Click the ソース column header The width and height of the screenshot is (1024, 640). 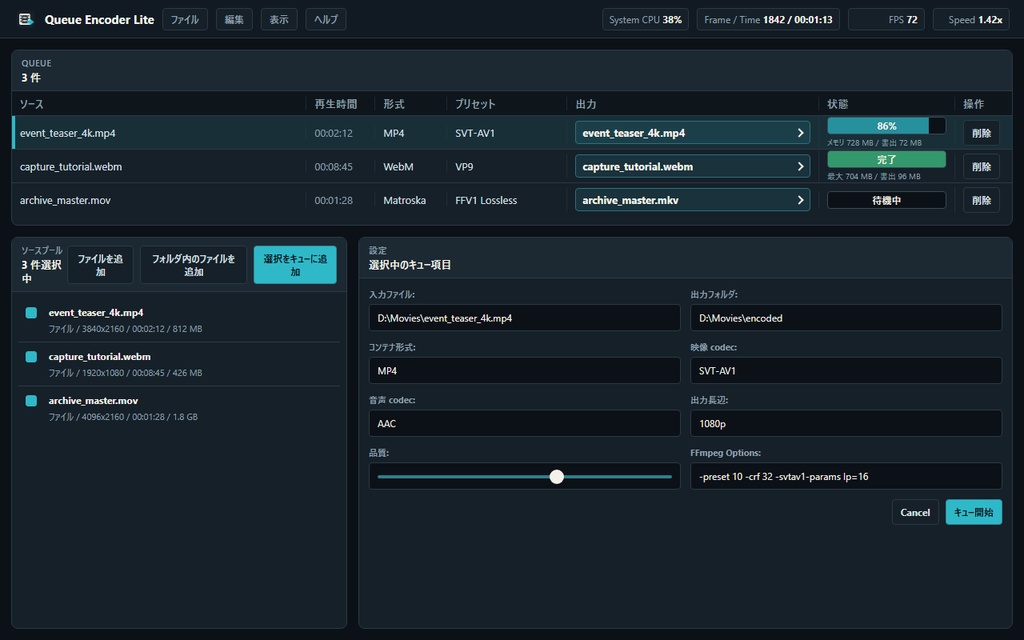click(31, 104)
